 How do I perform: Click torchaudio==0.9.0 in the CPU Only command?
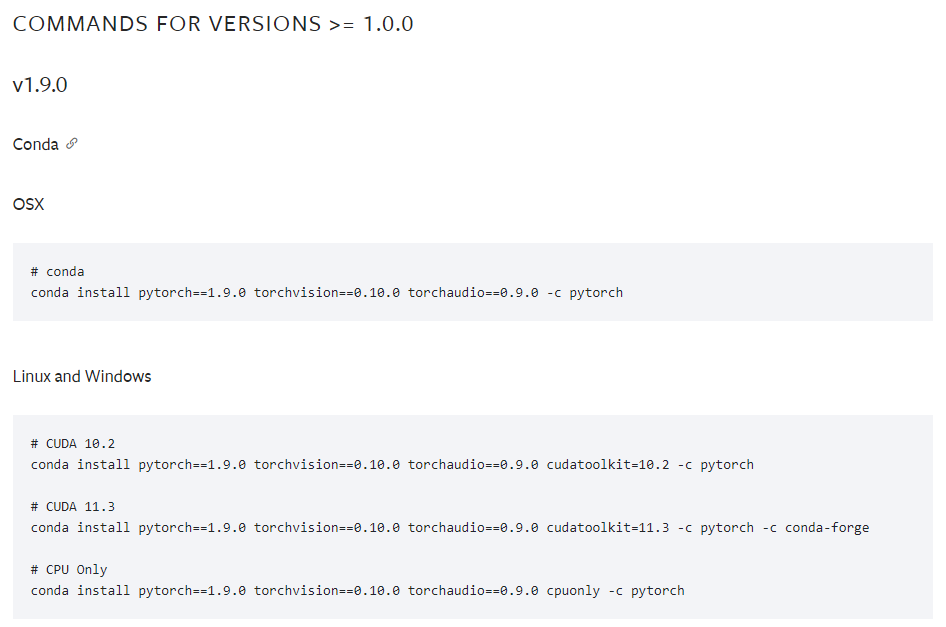pyautogui.click(x=473, y=590)
